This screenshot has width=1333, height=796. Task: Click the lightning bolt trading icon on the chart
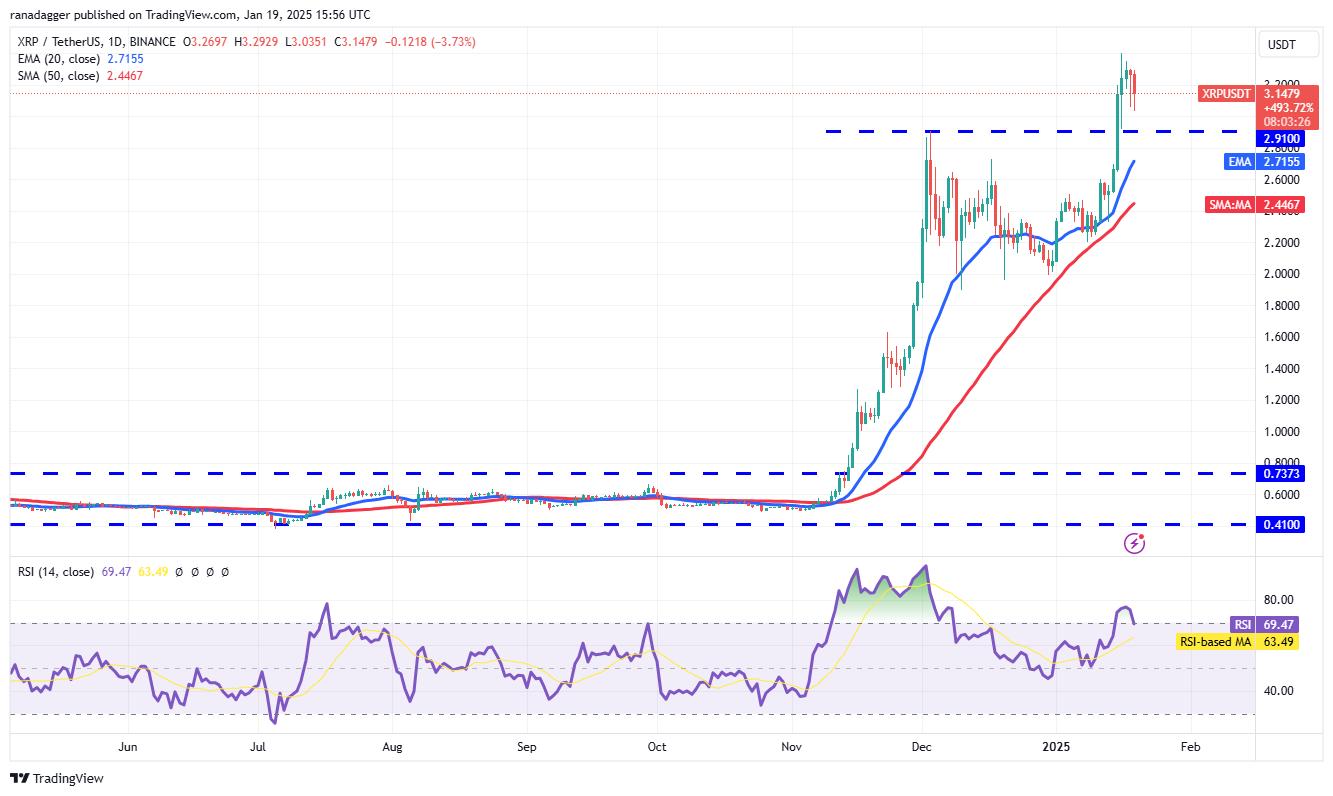(1133, 543)
